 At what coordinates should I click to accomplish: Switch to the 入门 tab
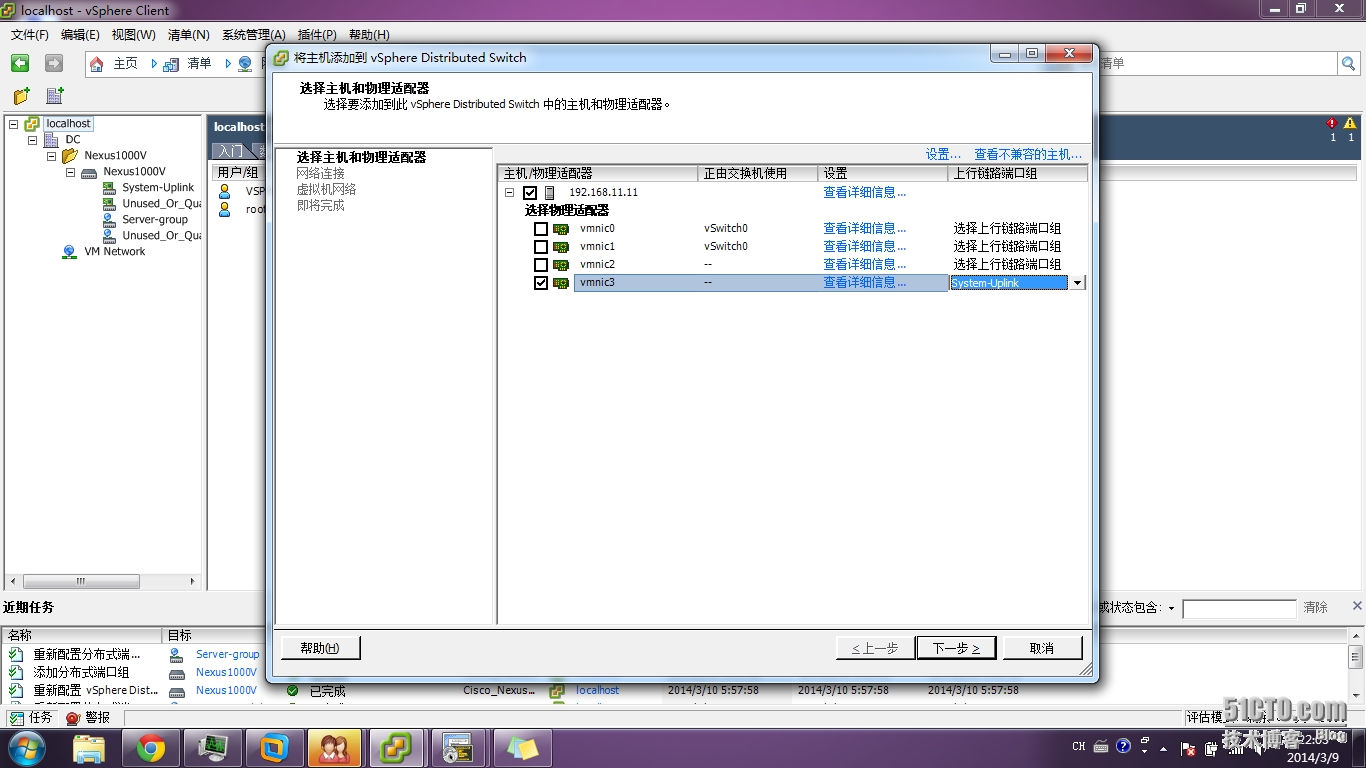tap(231, 151)
